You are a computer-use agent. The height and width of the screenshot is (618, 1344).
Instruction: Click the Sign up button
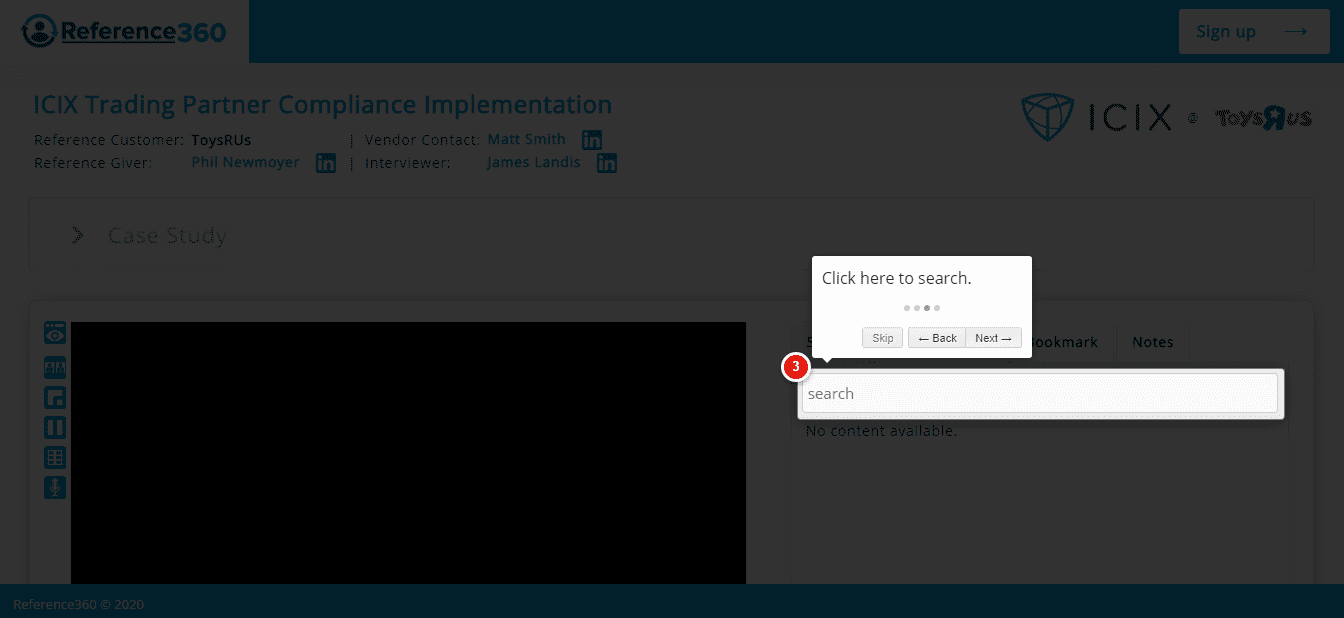[1254, 31]
